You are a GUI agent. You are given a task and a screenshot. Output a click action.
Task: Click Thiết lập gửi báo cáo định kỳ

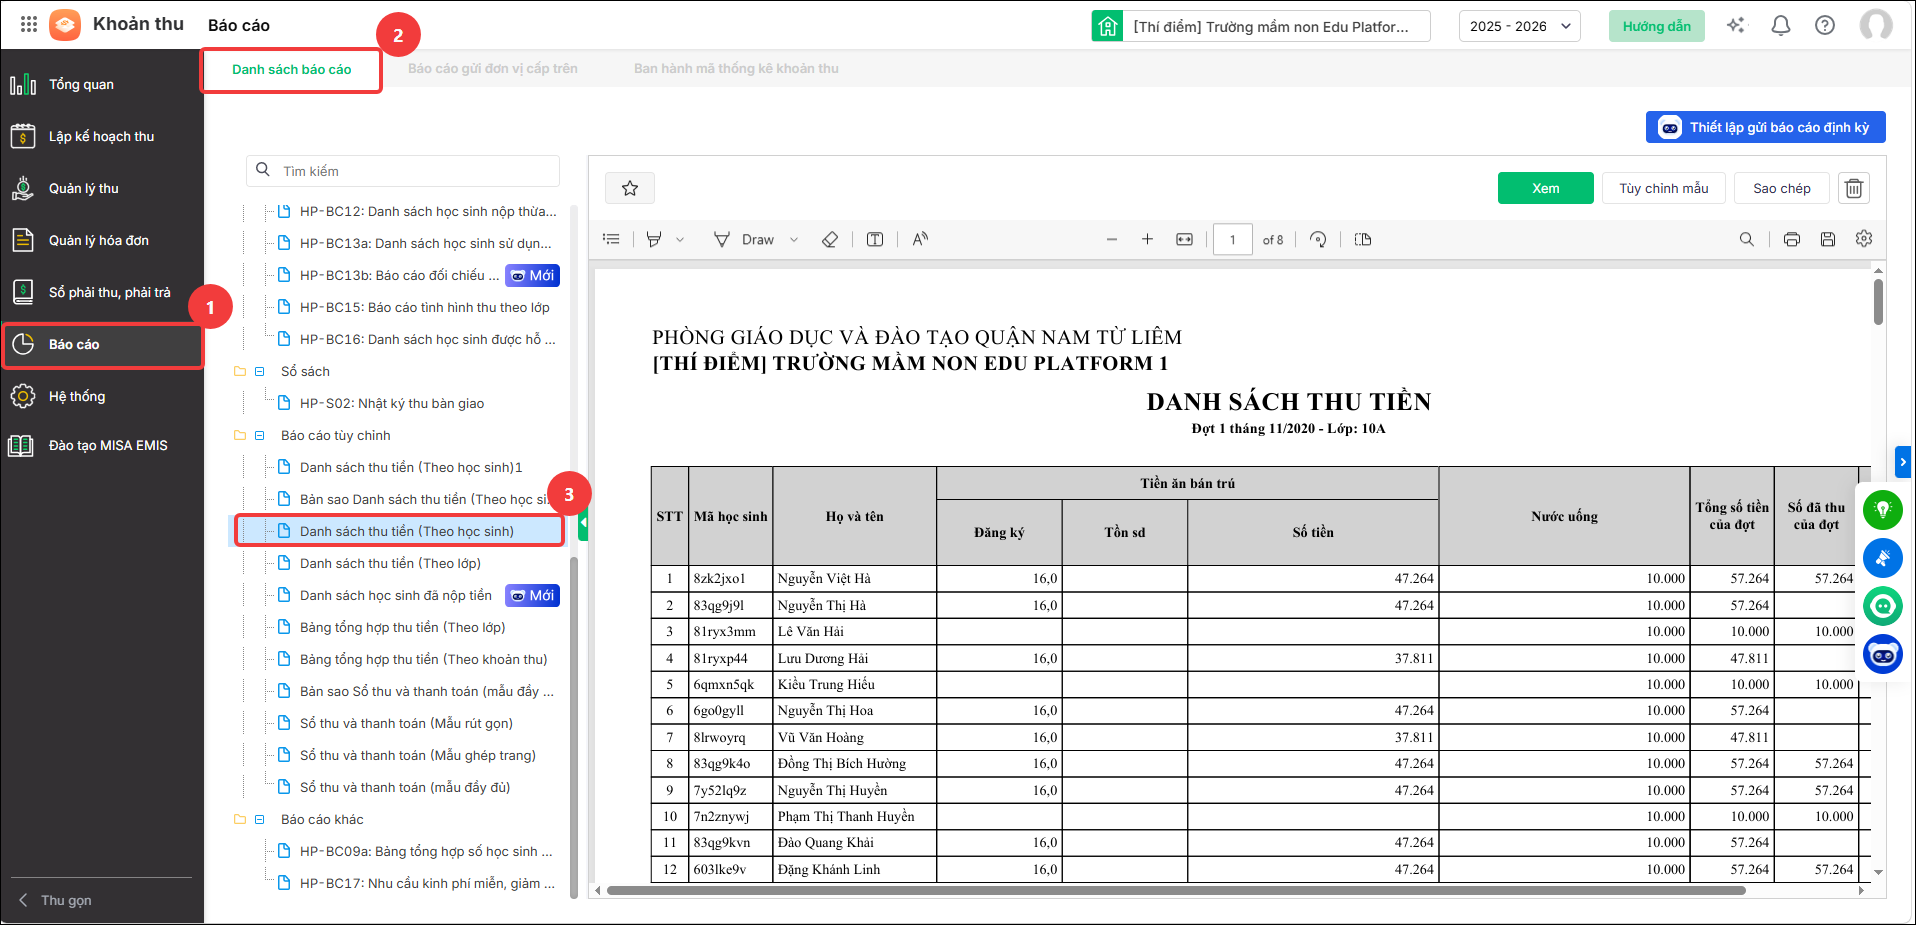(x=1766, y=127)
